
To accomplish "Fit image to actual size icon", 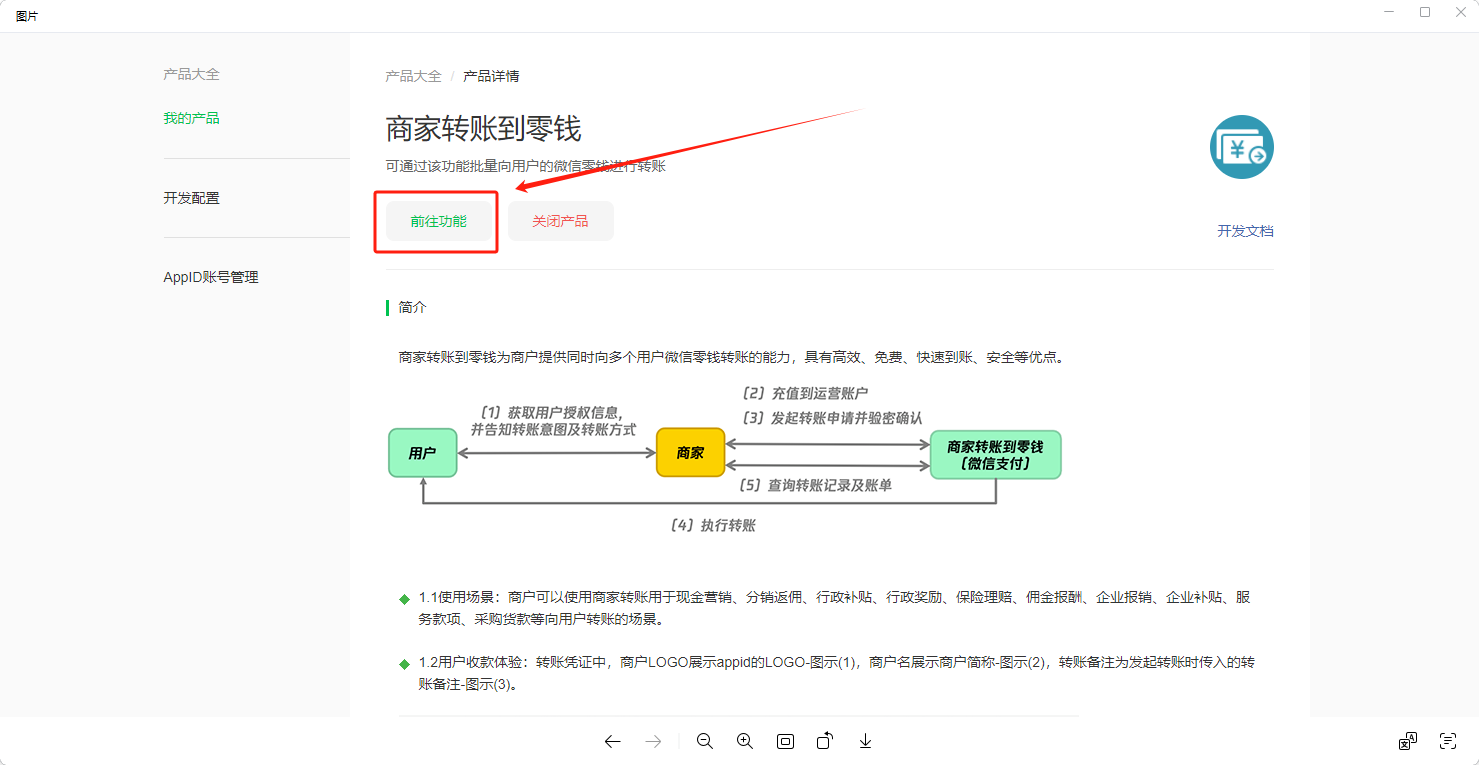I will coord(785,741).
